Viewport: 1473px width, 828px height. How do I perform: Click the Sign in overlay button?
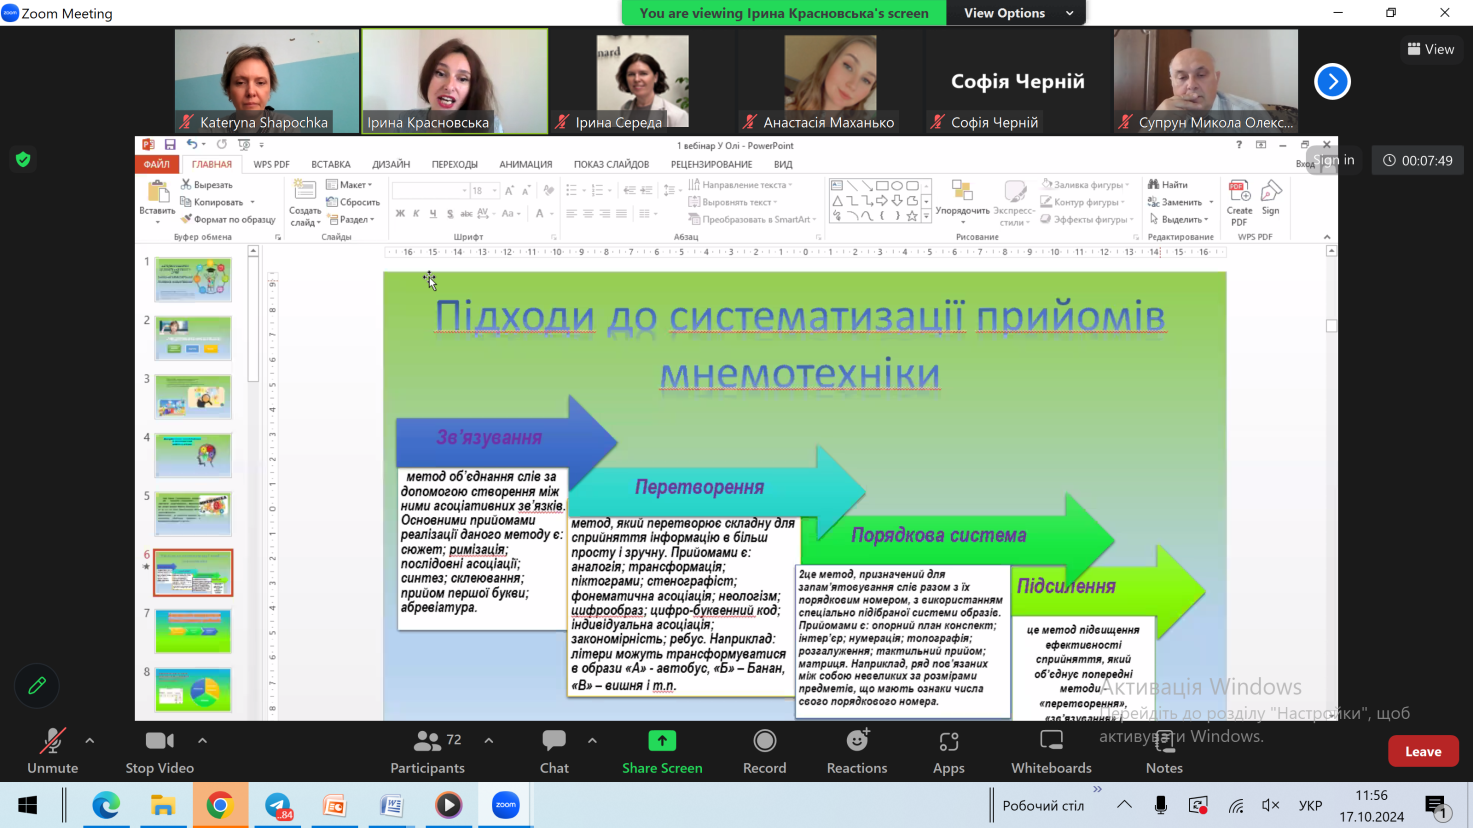pos(1334,159)
